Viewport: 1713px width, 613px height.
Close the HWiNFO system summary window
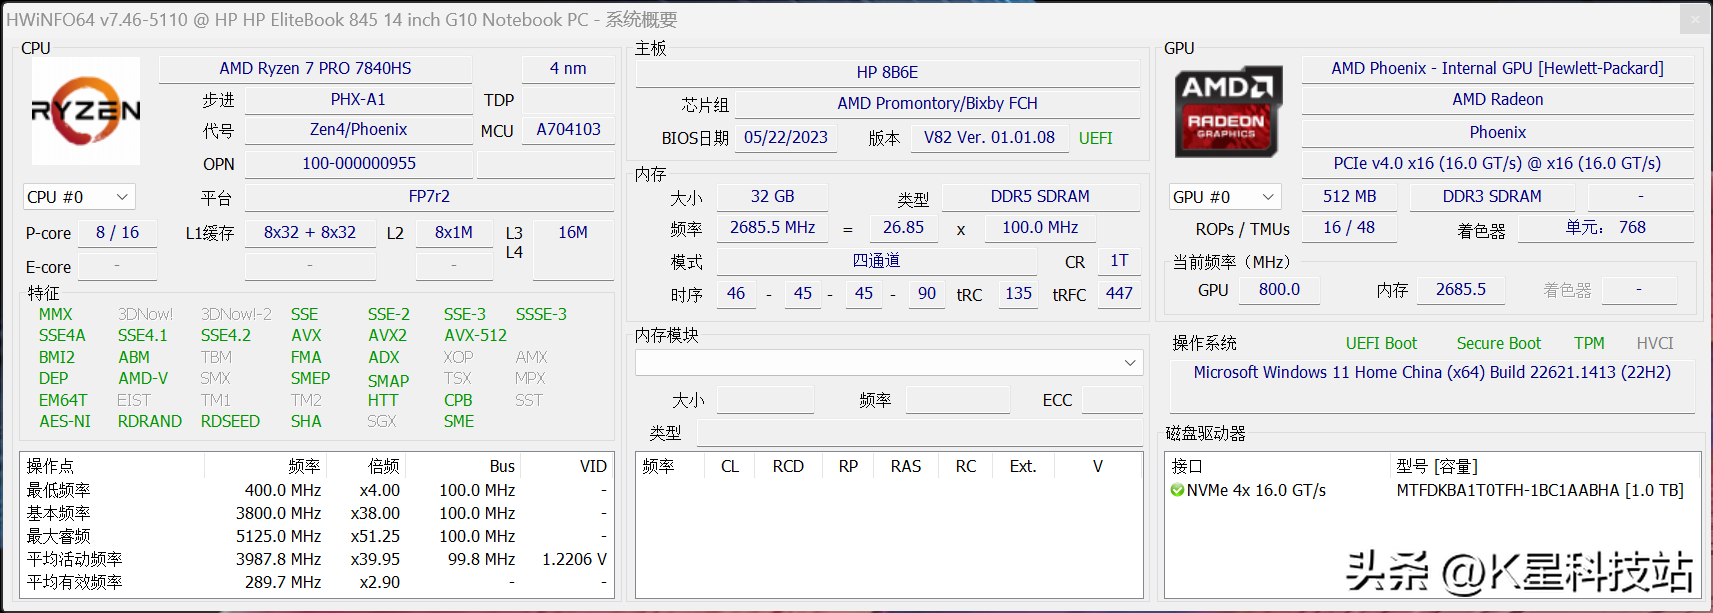[x=1694, y=19]
